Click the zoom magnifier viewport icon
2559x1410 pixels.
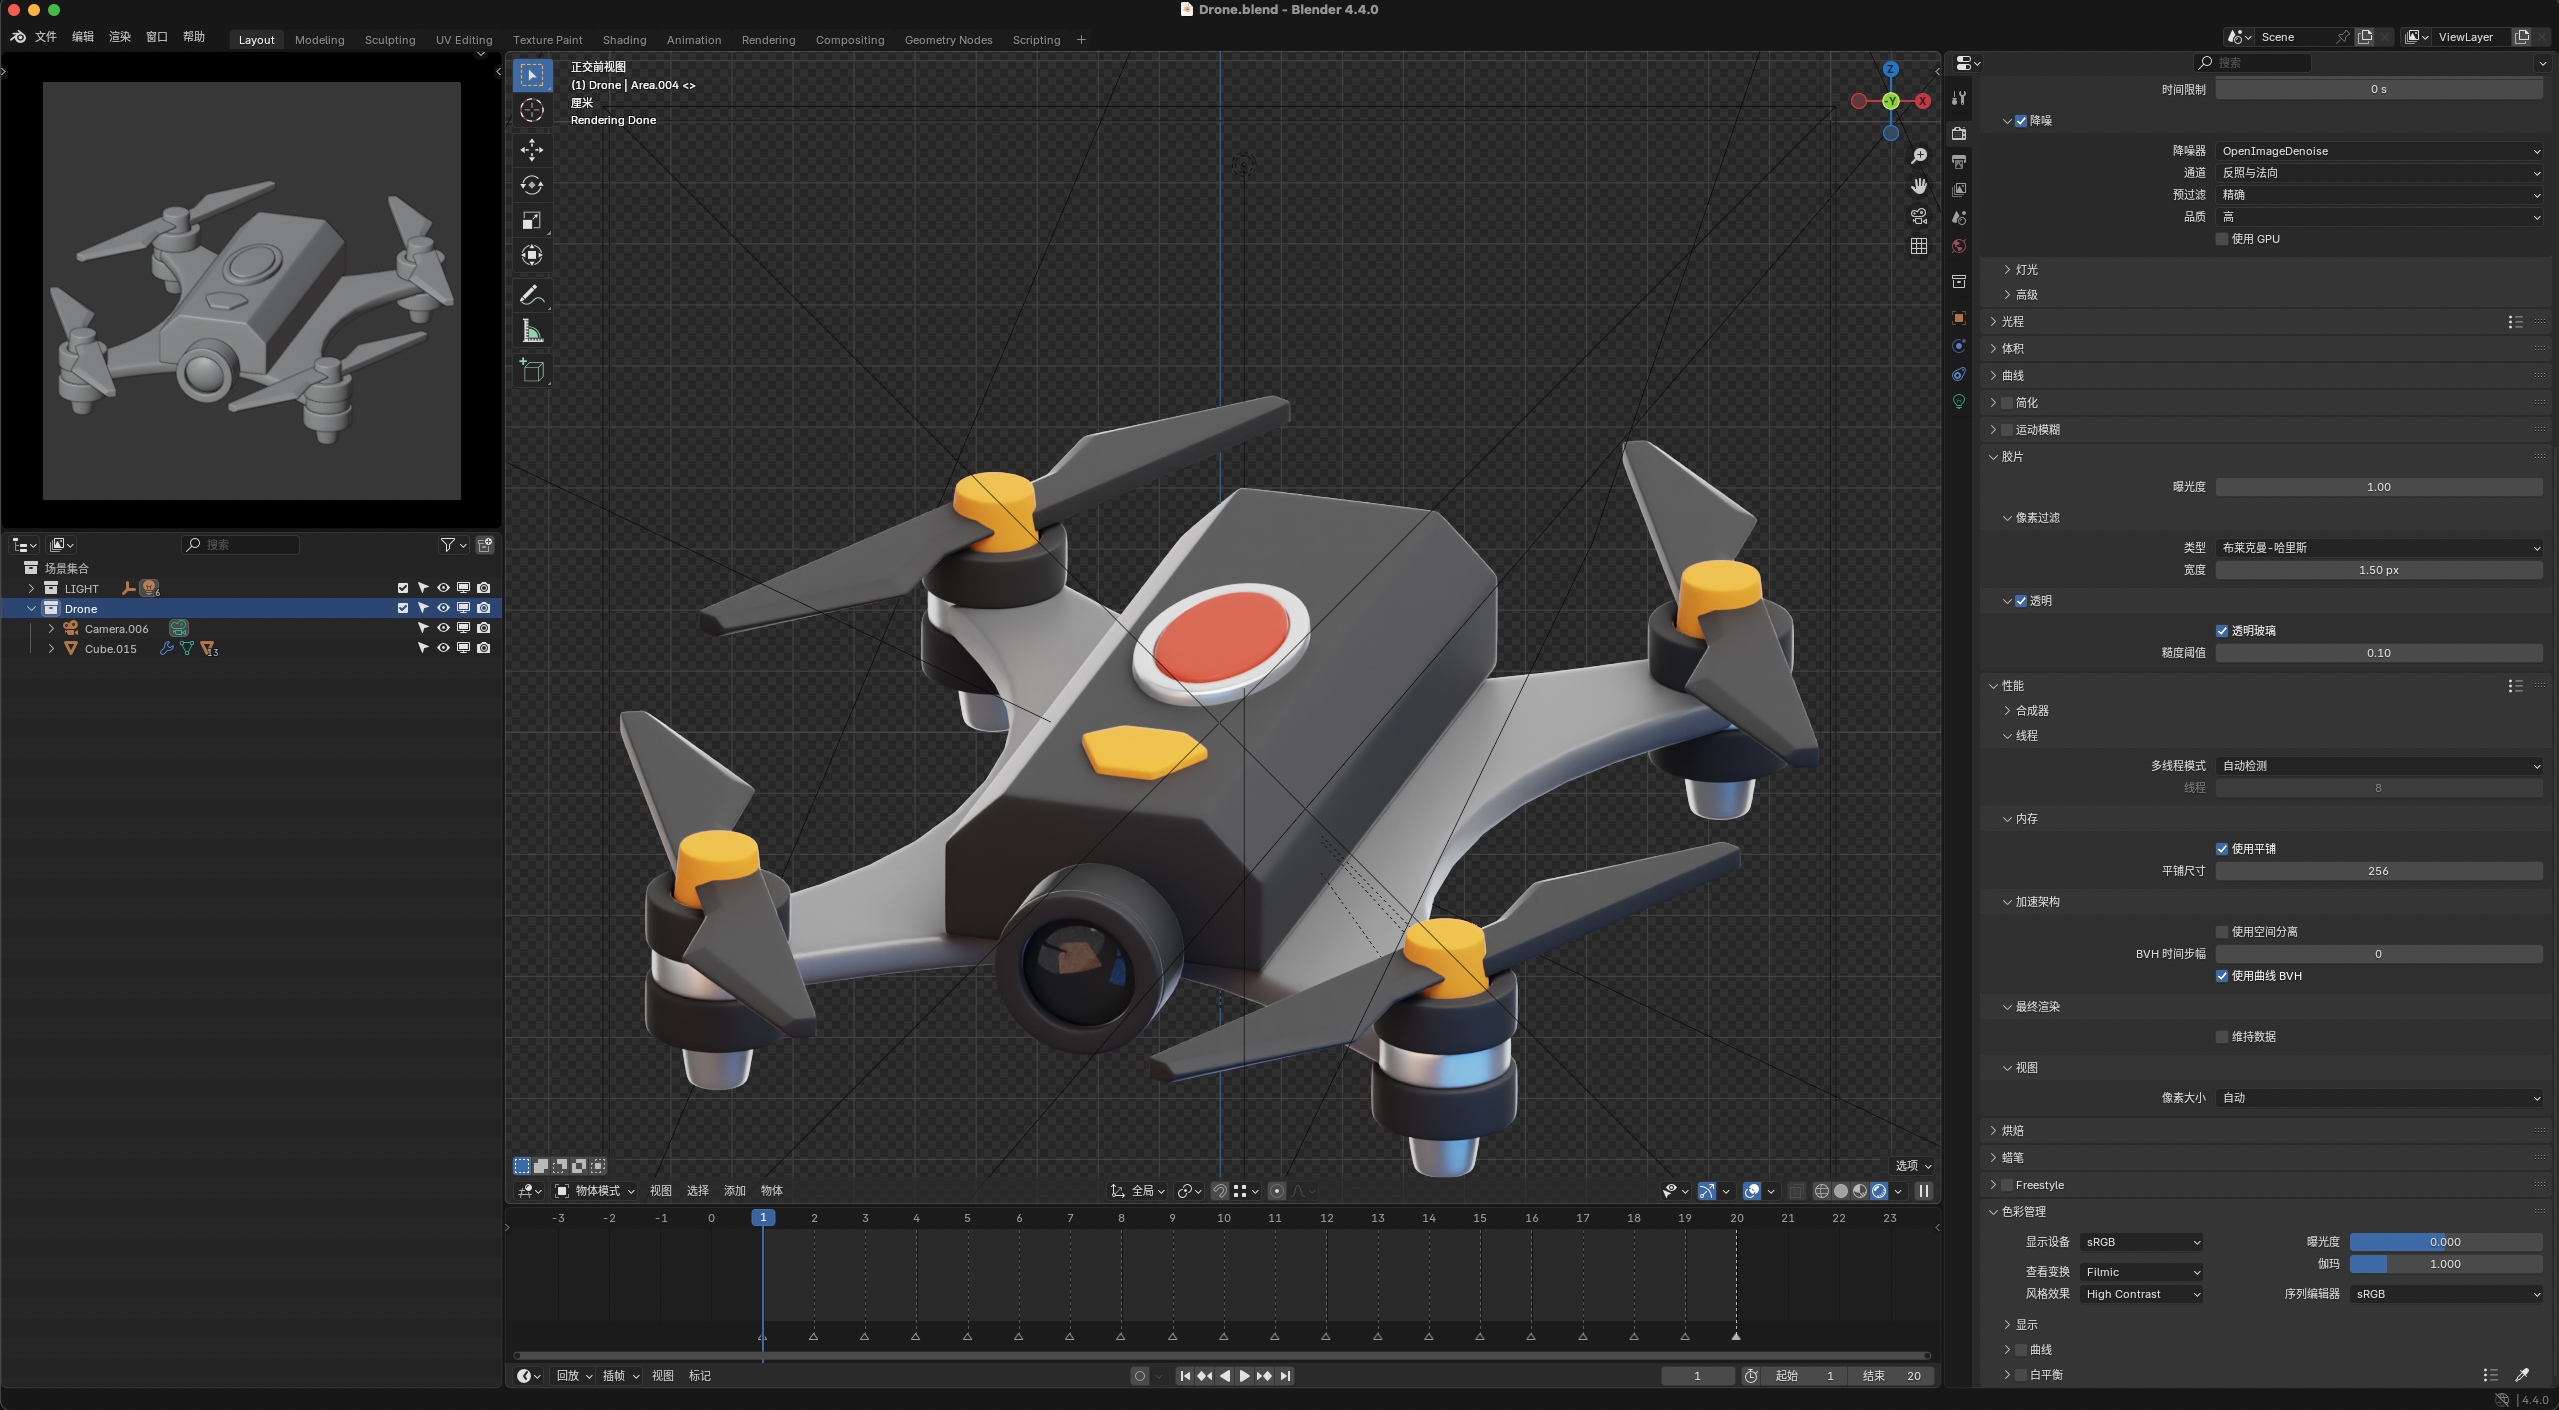pos(1918,157)
